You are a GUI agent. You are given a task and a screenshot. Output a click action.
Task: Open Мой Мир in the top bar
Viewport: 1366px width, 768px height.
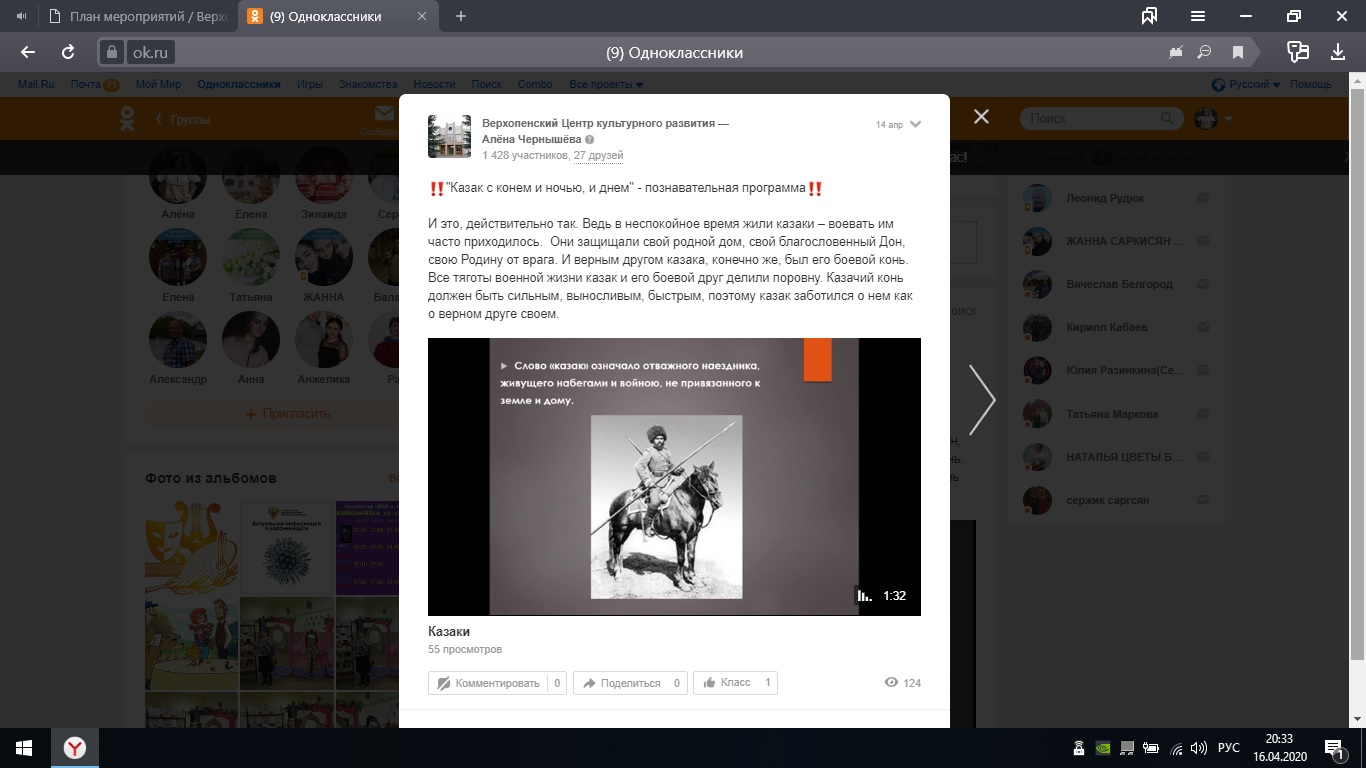(158, 85)
